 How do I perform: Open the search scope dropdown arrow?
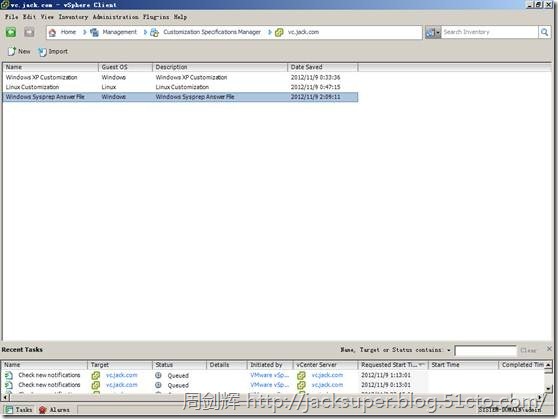[x=438, y=33]
